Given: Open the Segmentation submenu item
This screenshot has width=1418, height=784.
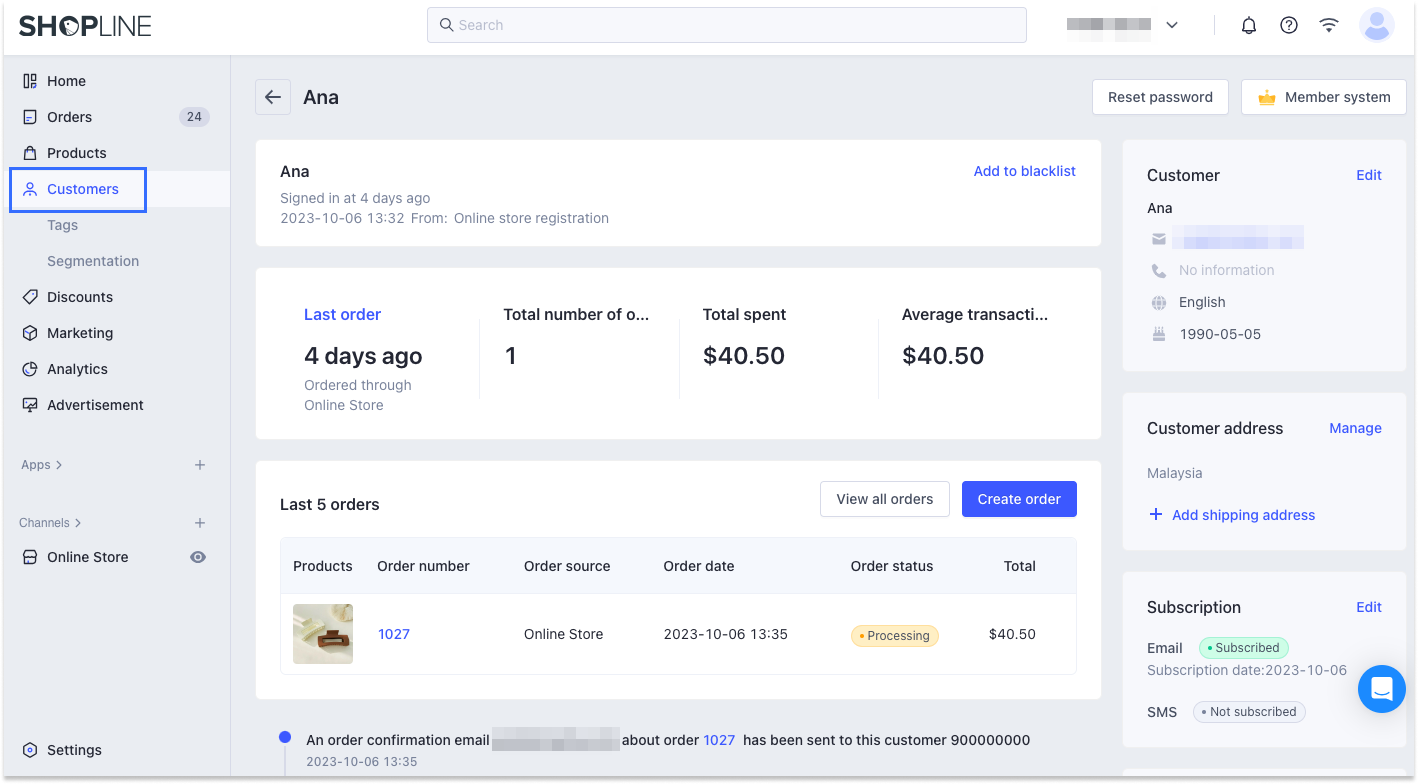Looking at the screenshot, I should tap(93, 261).
